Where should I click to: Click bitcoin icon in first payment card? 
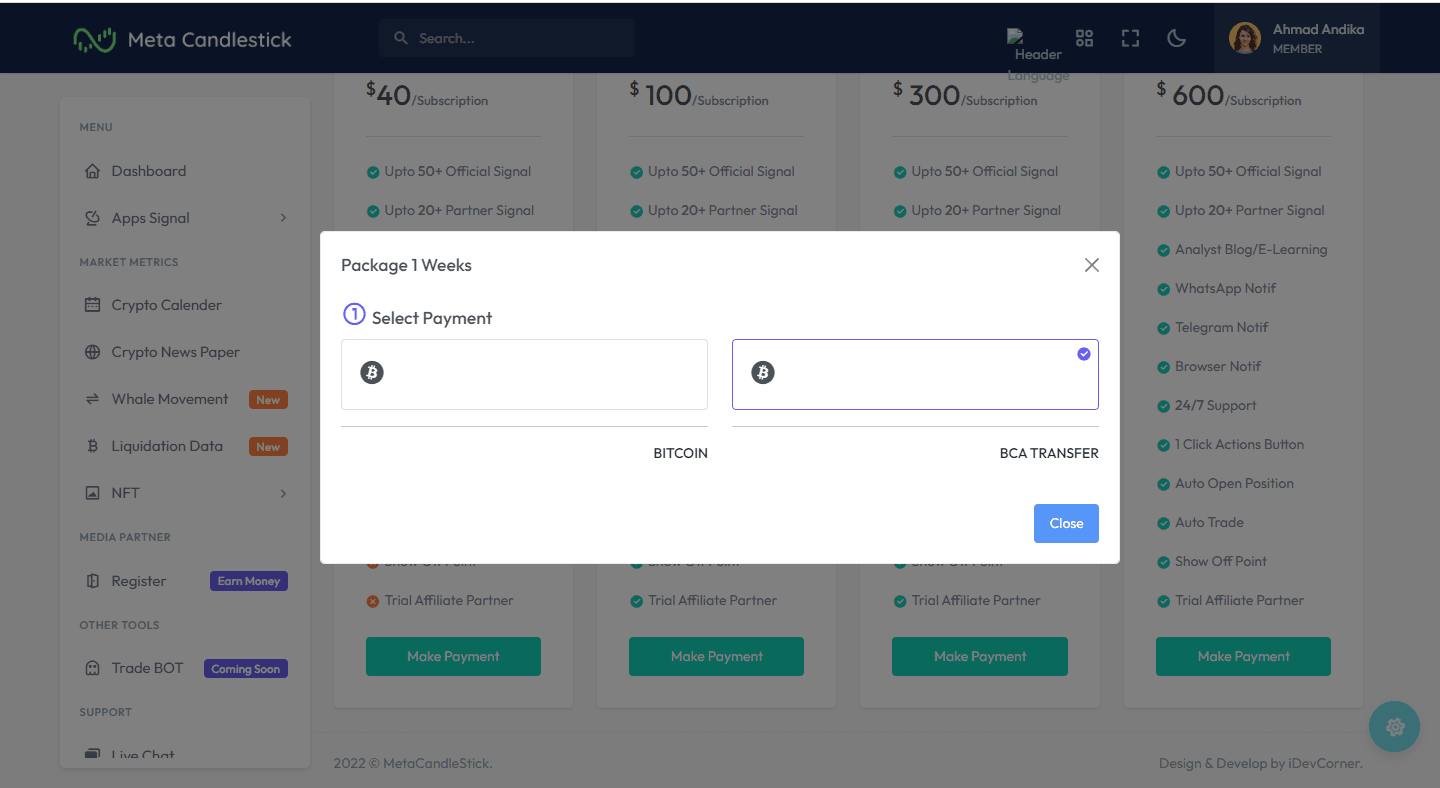372,373
